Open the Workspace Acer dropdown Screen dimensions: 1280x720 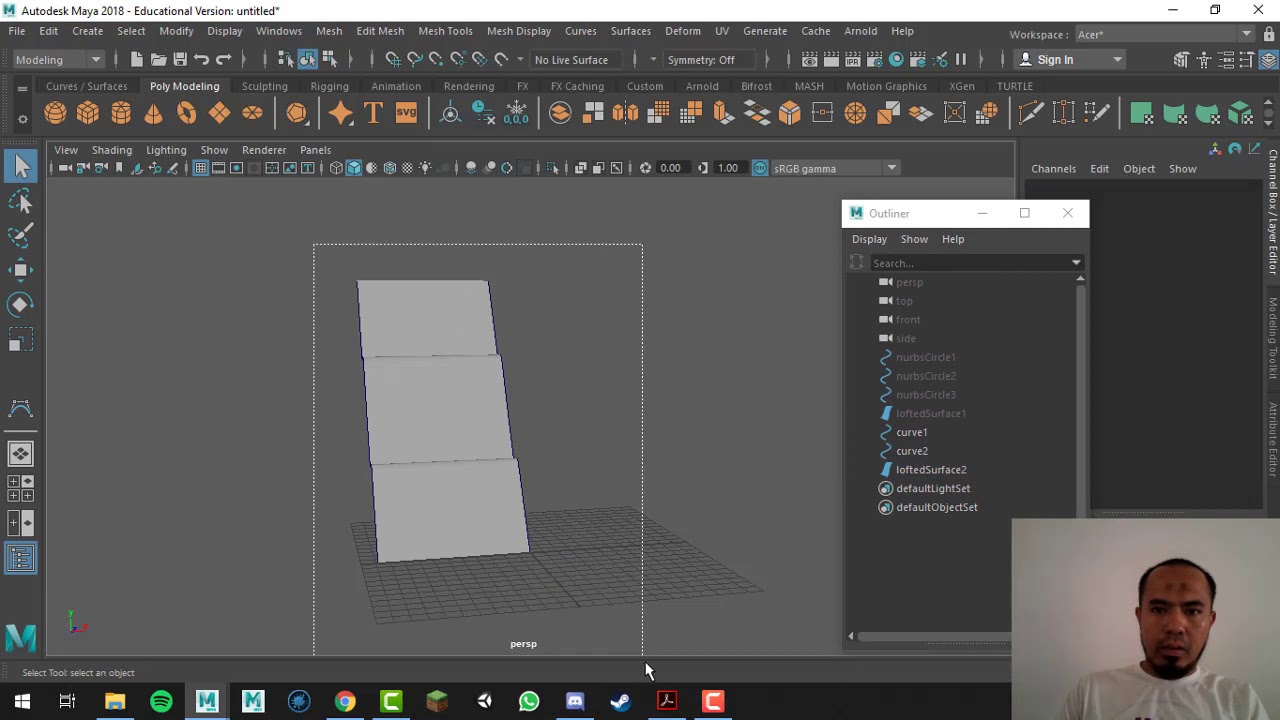tap(1165, 34)
